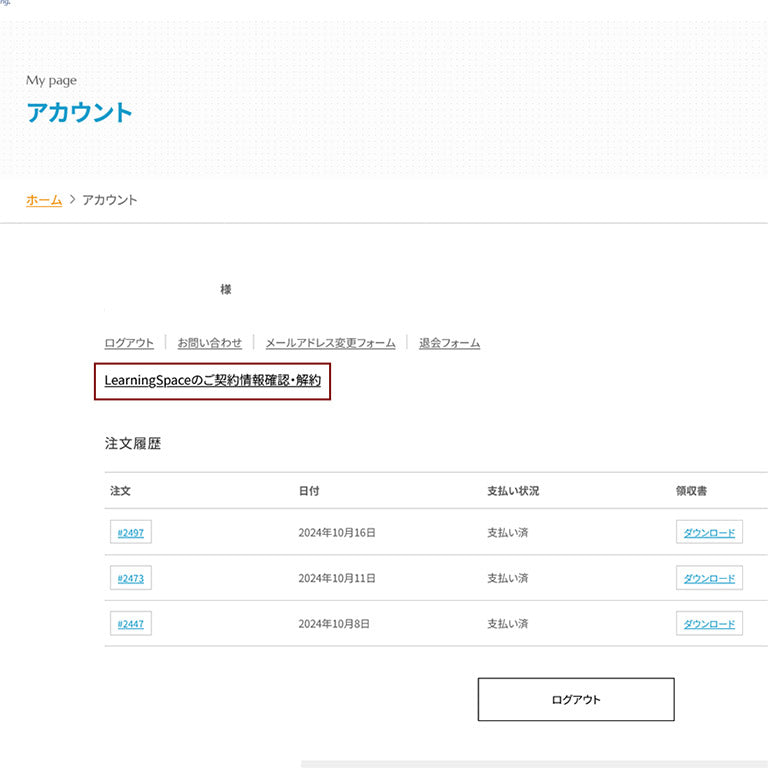The image size is (768, 768).
Task: Download receipt for order #2447
Action: (709, 624)
